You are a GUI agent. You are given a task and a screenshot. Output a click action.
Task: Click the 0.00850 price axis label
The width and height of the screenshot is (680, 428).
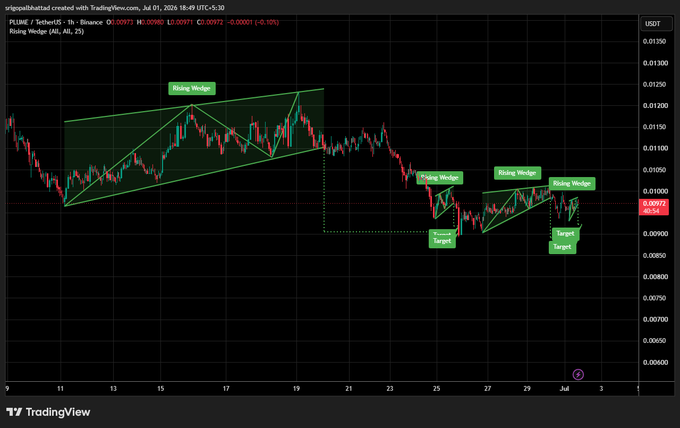(654, 255)
